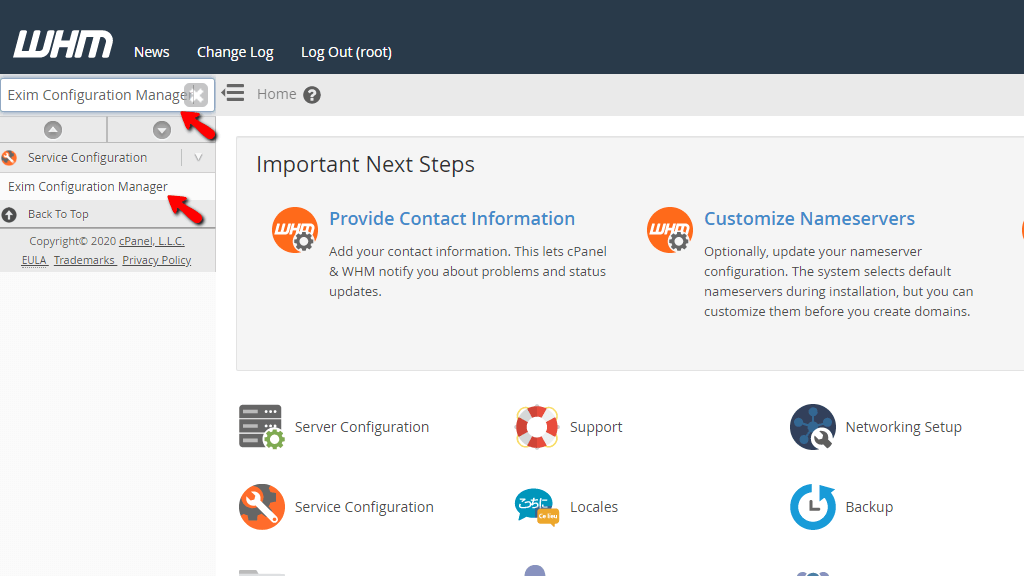The width and height of the screenshot is (1024, 576).
Task: Open the Trademarks link
Action: tap(84, 260)
